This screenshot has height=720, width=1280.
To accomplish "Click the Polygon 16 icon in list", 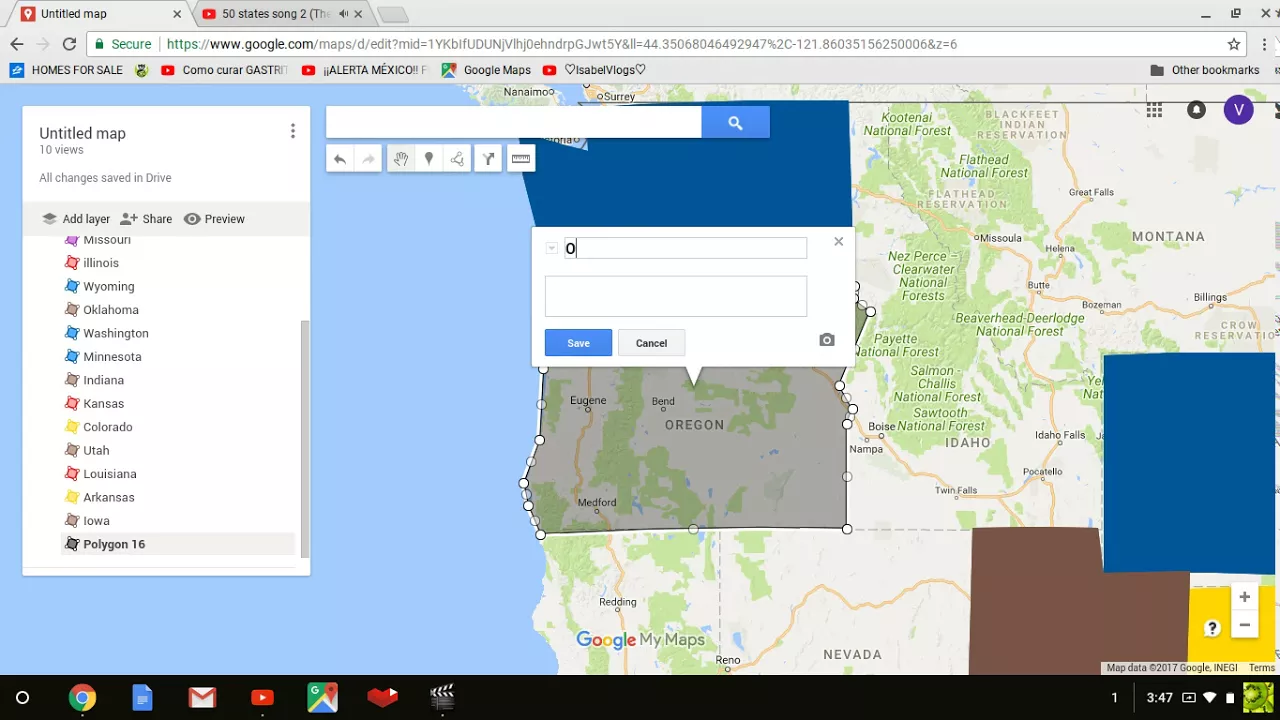I will click(72, 544).
